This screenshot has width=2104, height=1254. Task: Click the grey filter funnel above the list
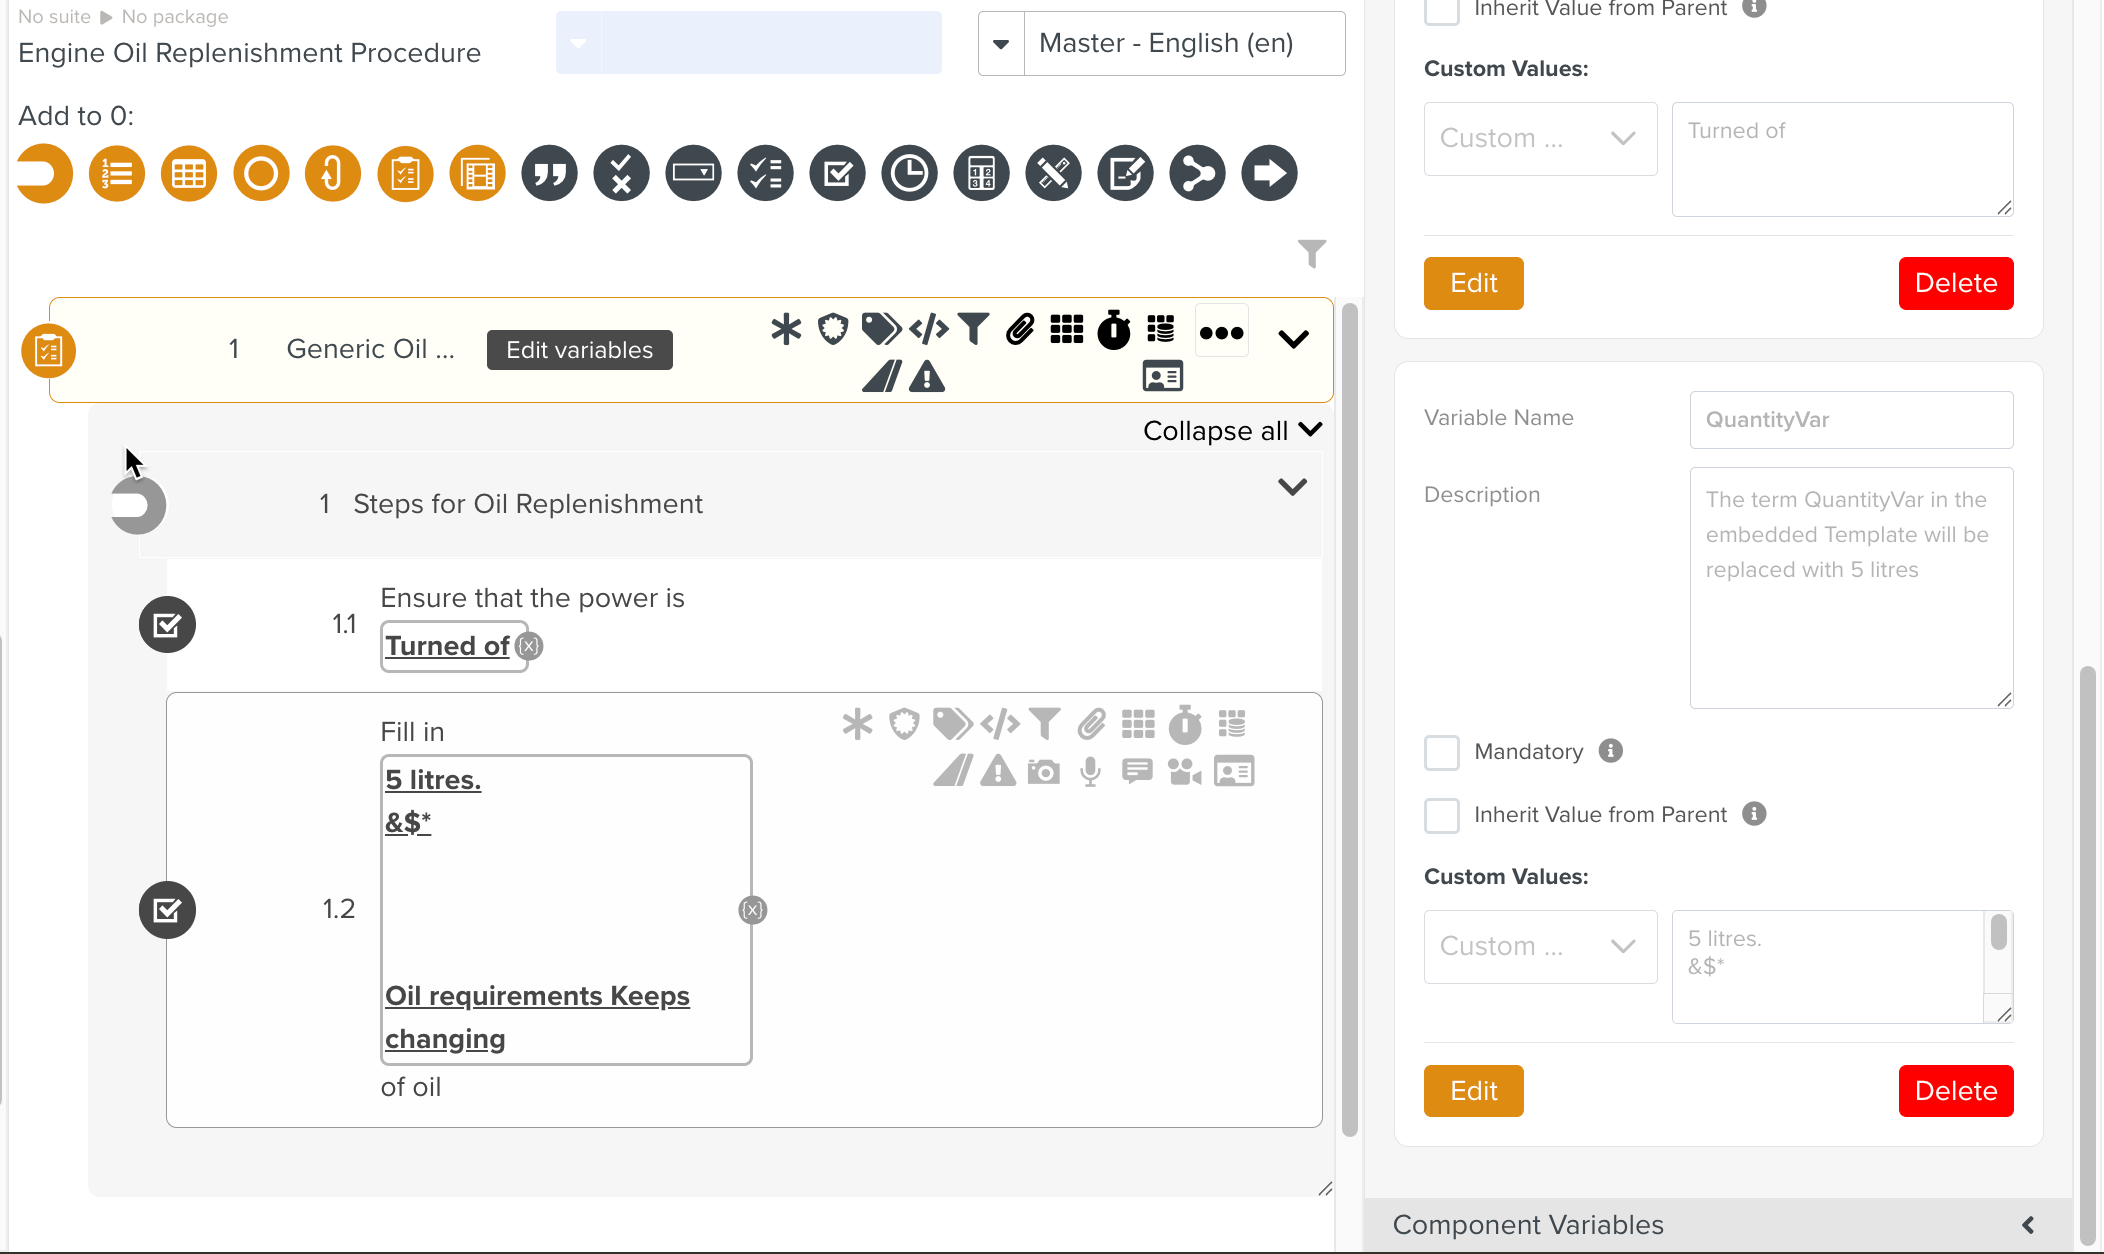[1311, 253]
